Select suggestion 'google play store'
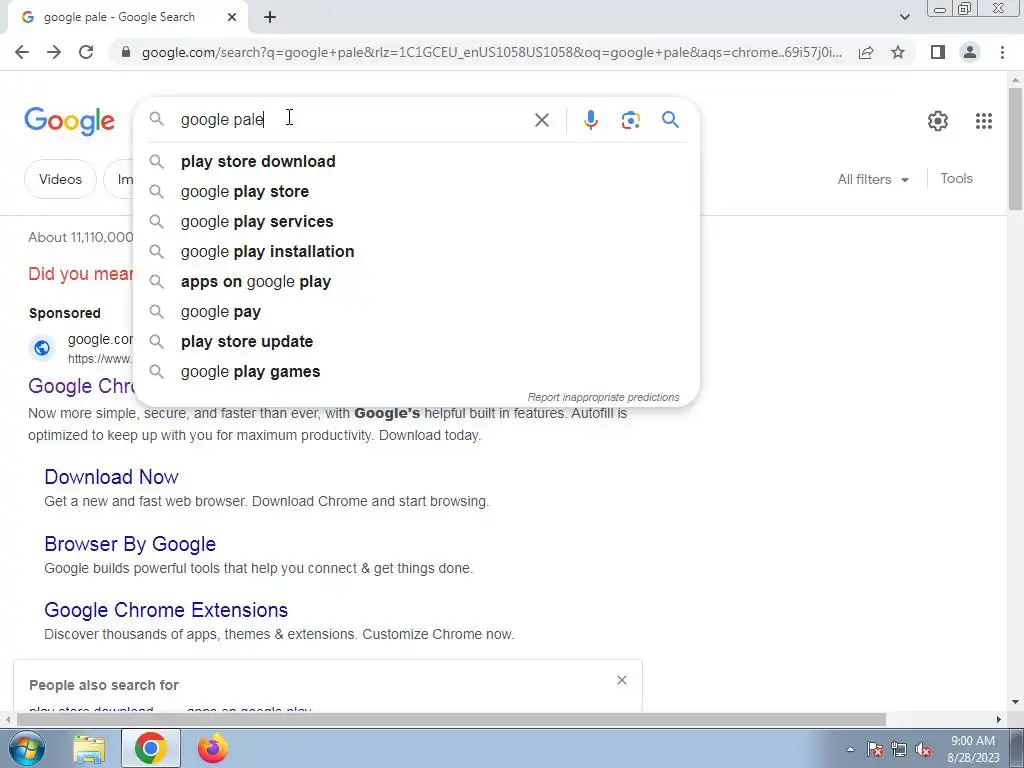This screenshot has width=1024, height=768. coord(417,191)
